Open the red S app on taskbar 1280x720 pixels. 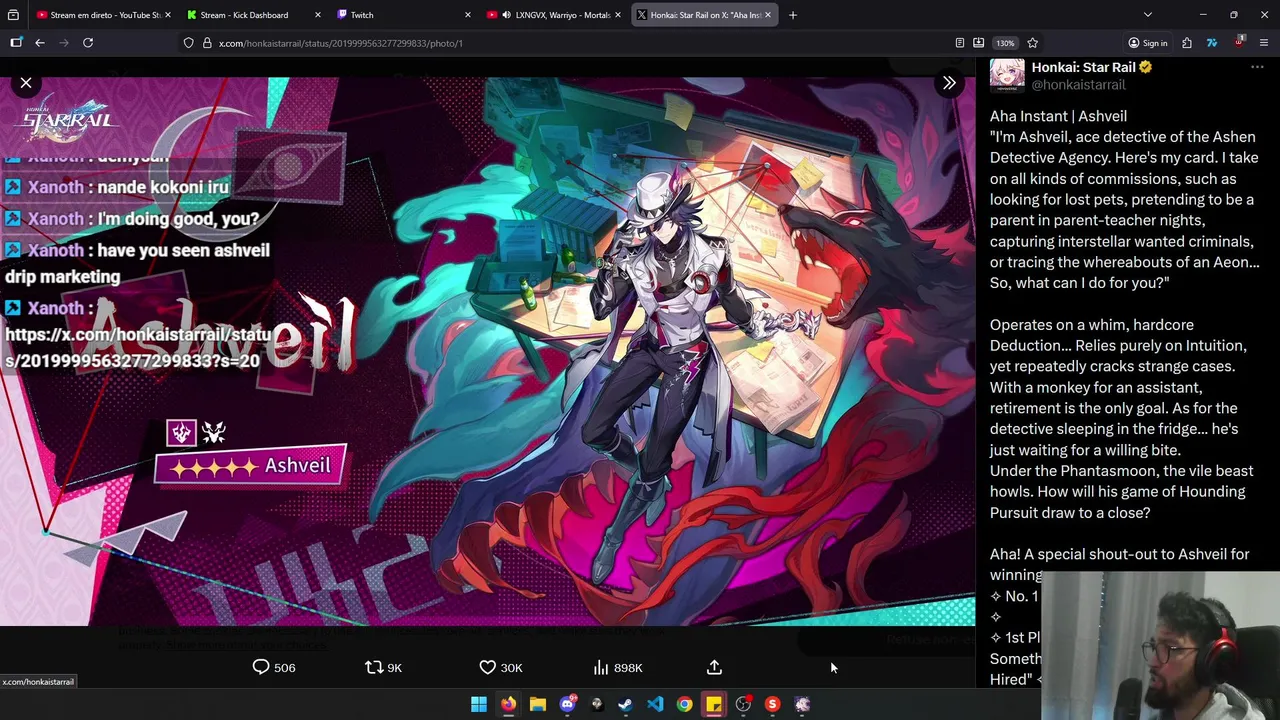pyautogui.click(x=772, y=704)
